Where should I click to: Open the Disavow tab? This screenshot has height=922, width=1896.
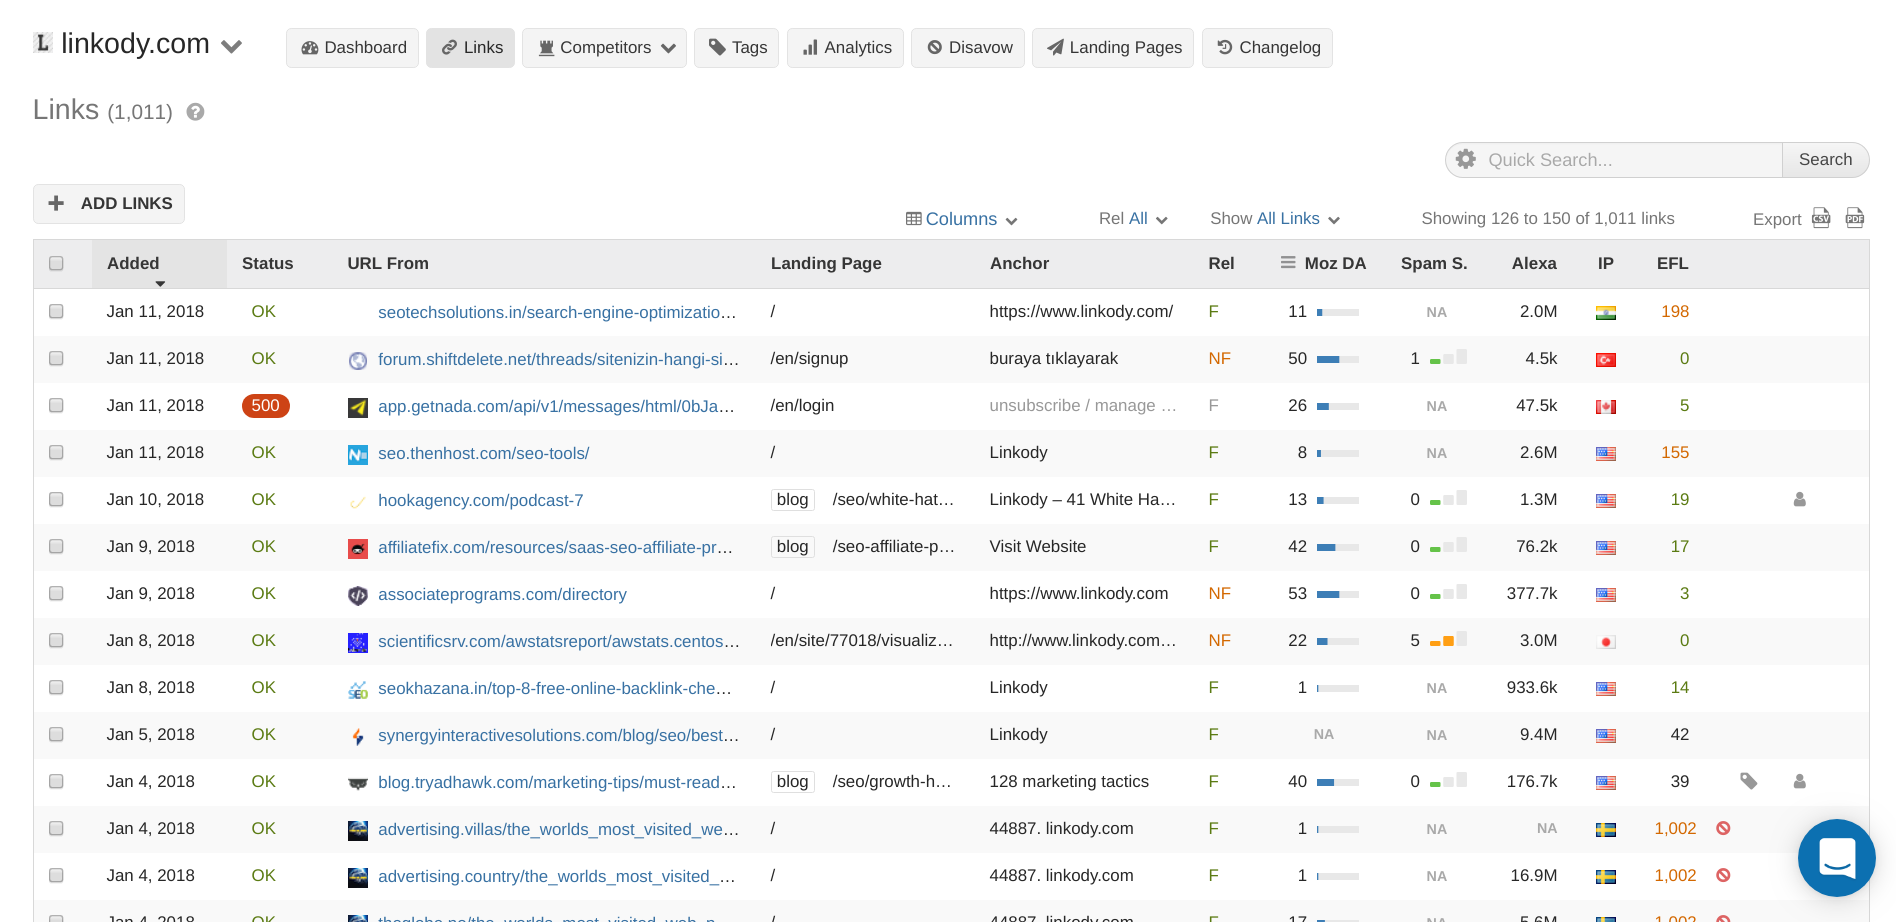968,48
